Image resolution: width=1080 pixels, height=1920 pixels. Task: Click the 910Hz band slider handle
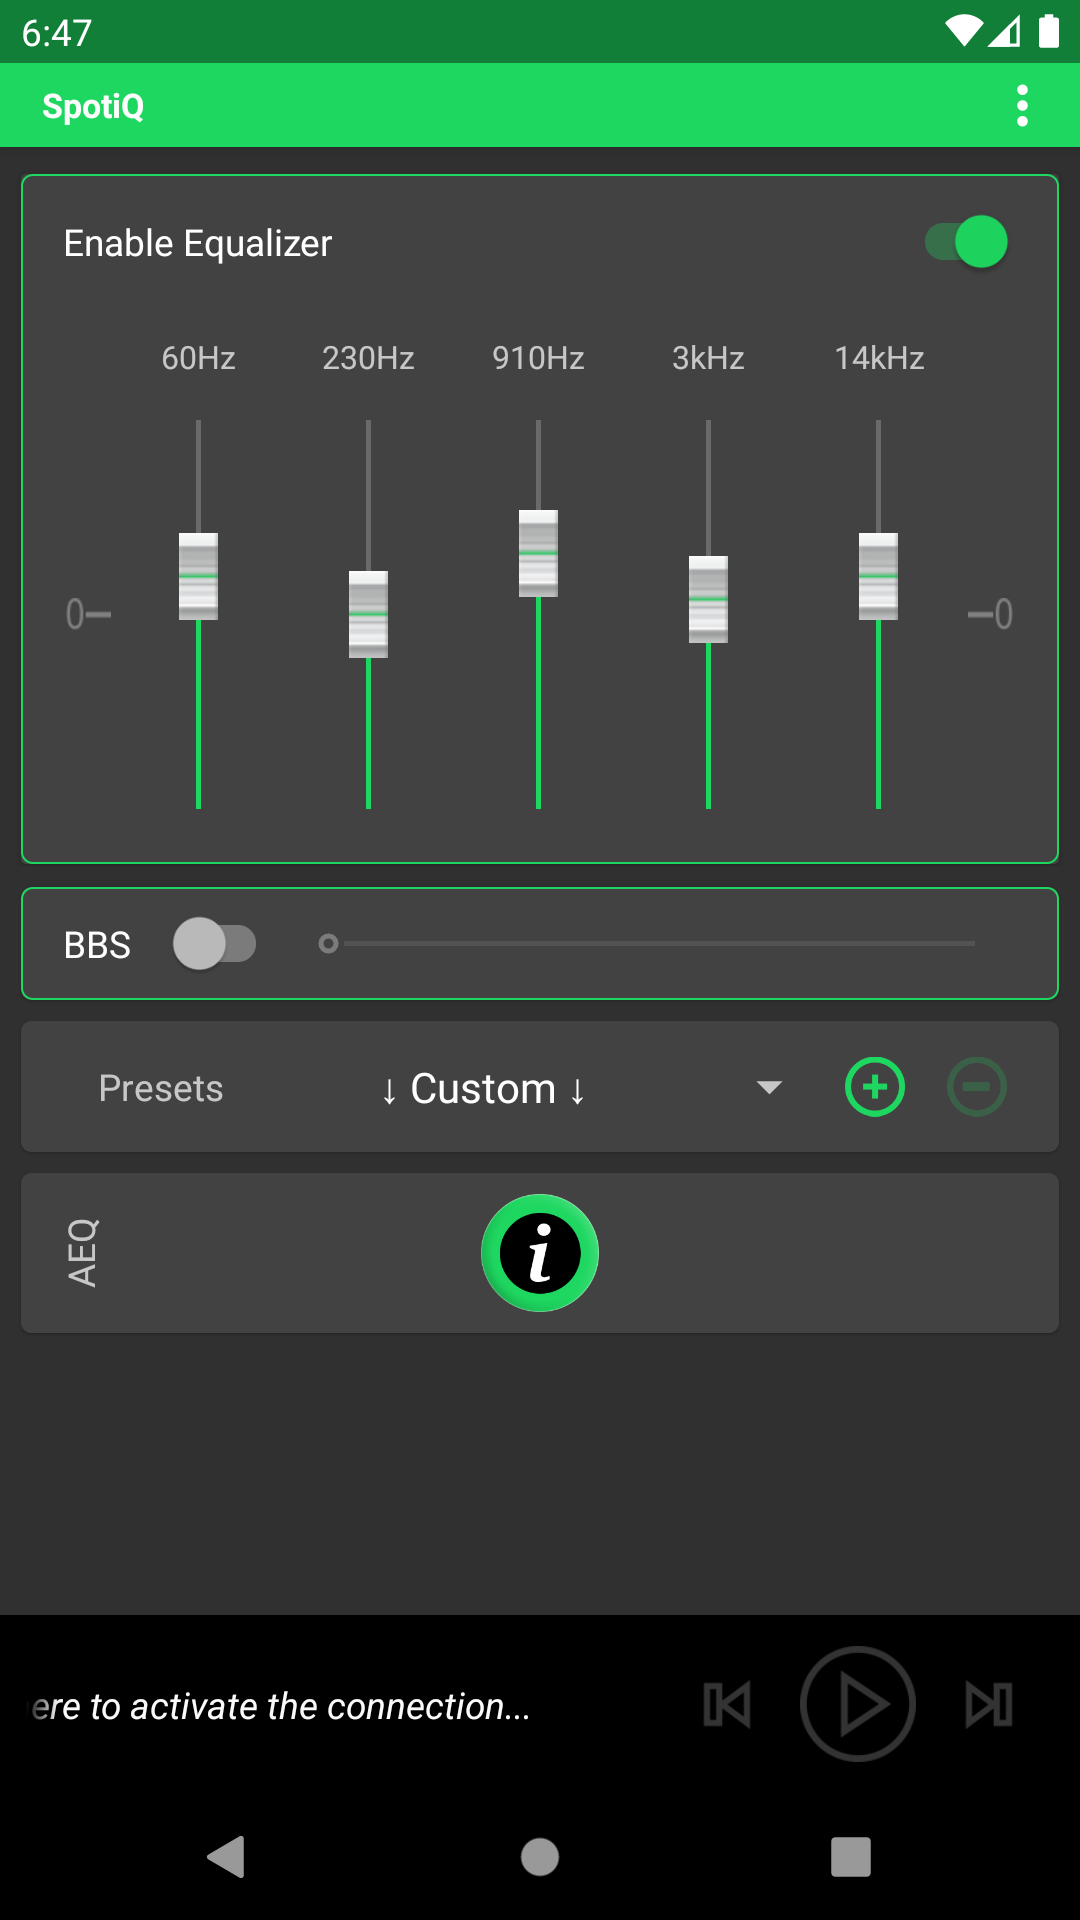538,553
